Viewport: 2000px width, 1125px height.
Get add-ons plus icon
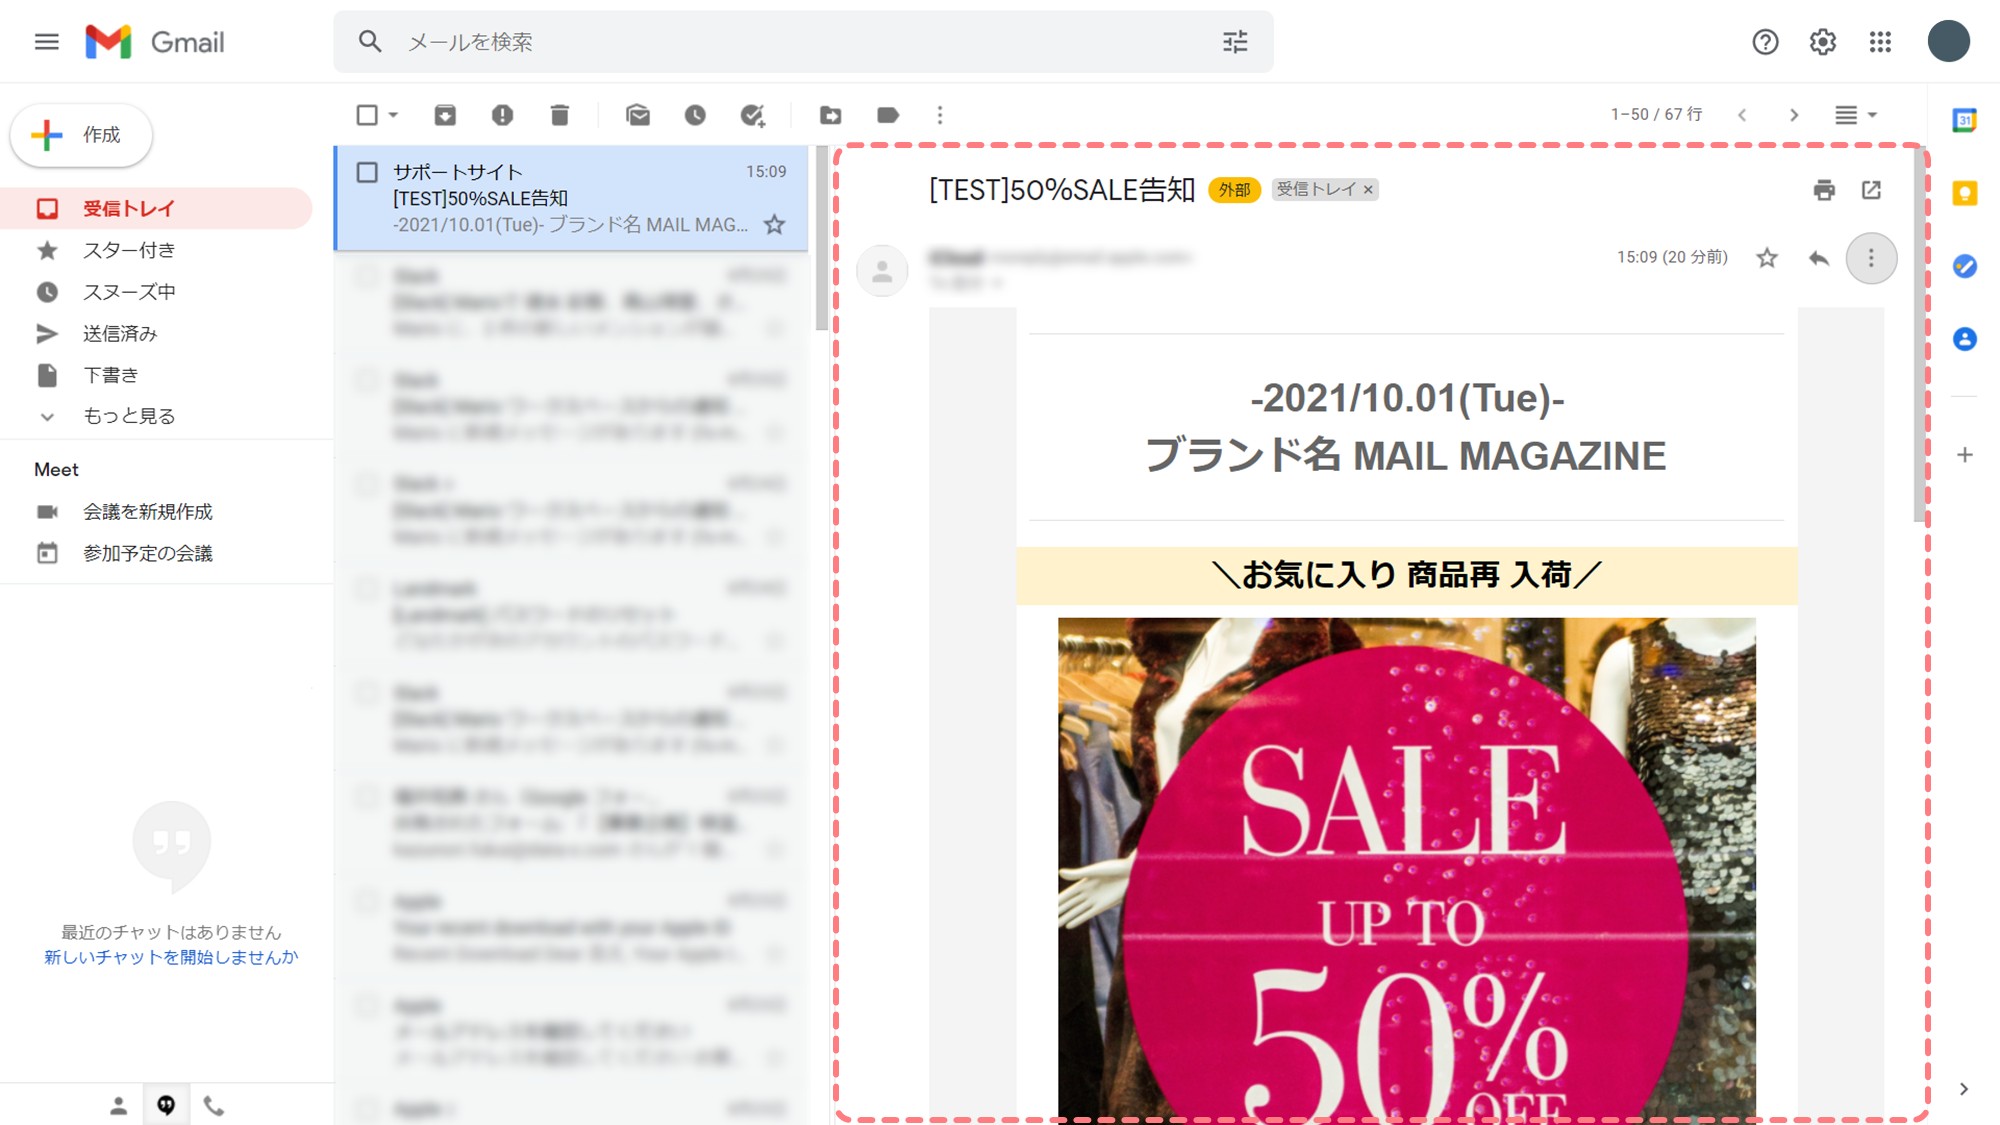point(1965,455)
